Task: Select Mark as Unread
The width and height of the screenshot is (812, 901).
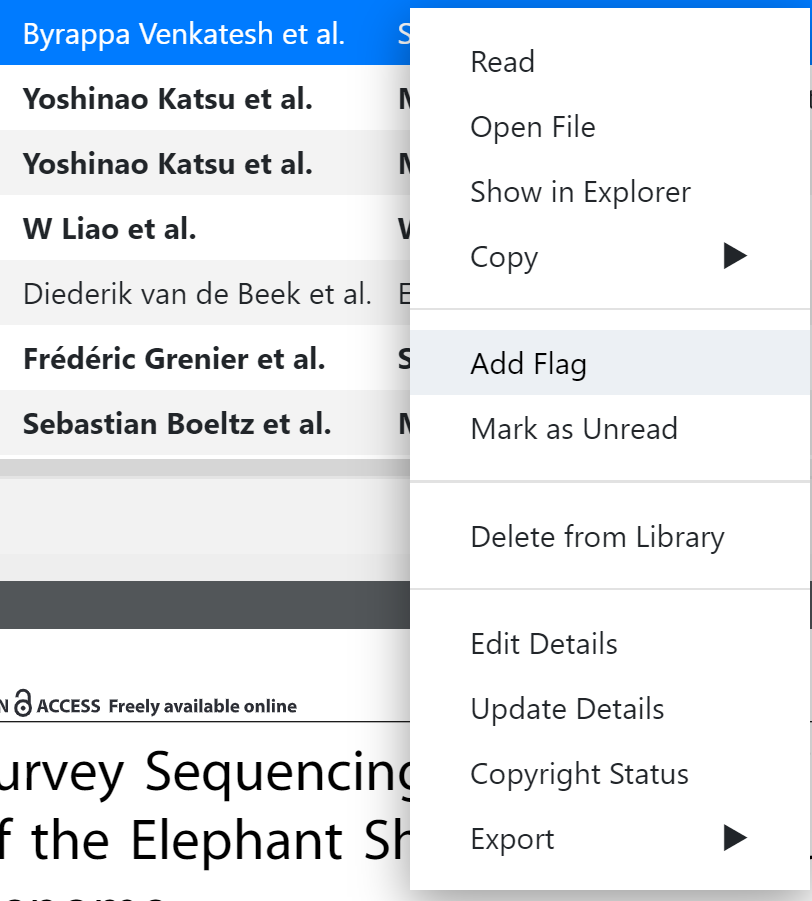Action: coord(573,428)
